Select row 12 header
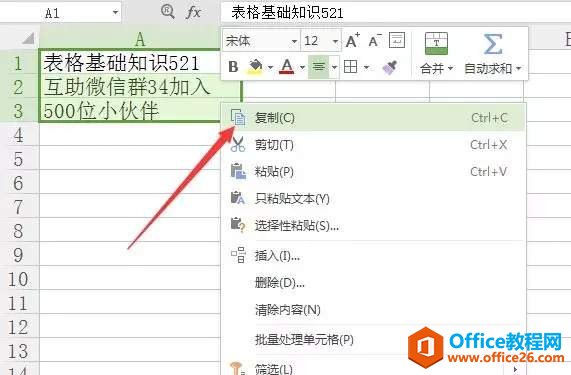571x375 pixels. (x=19, y=327)
